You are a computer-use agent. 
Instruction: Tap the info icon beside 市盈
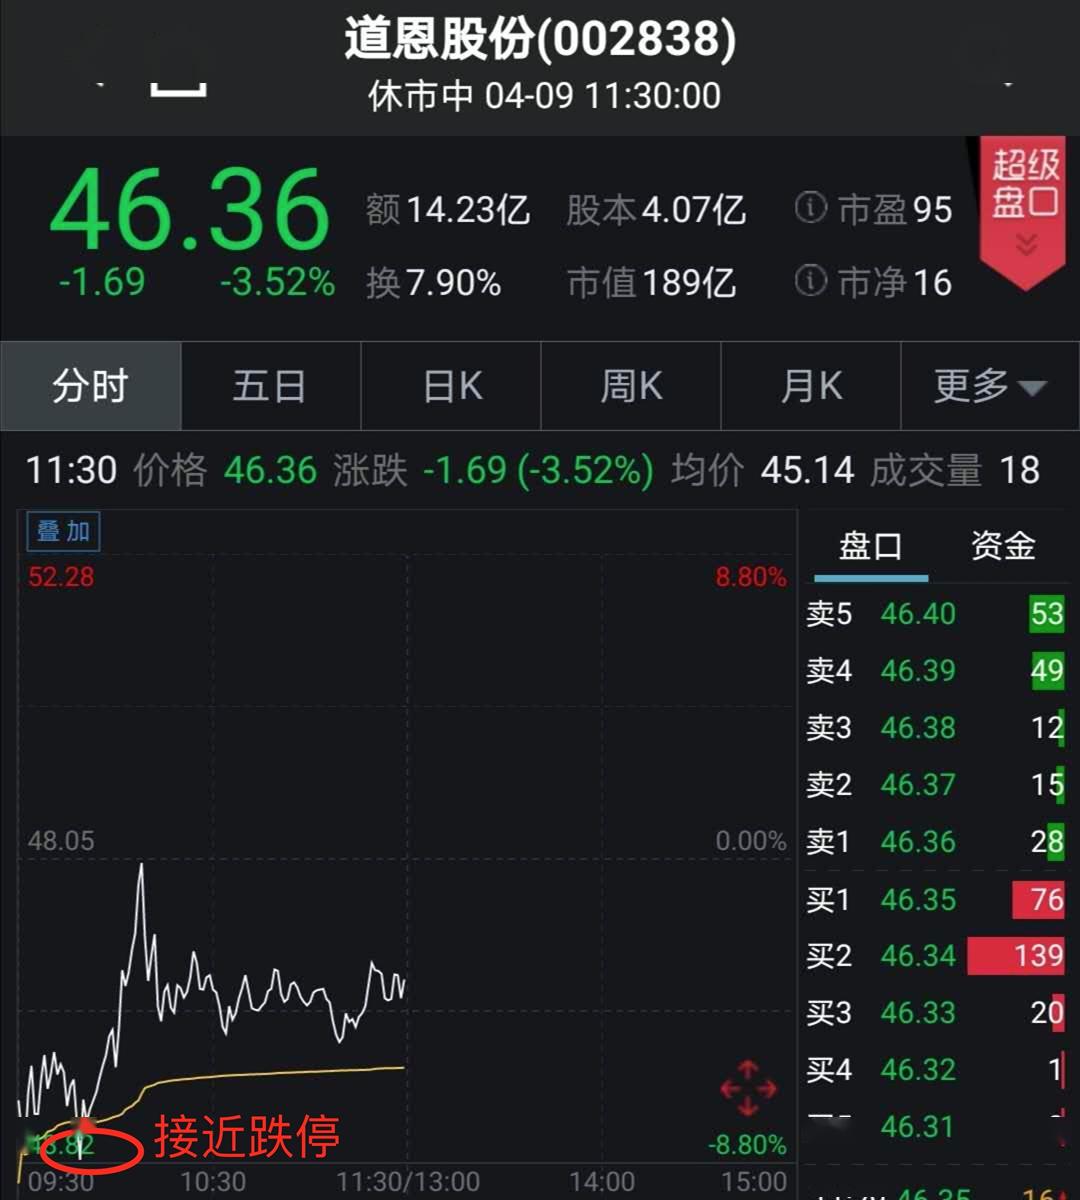point(810,208)
